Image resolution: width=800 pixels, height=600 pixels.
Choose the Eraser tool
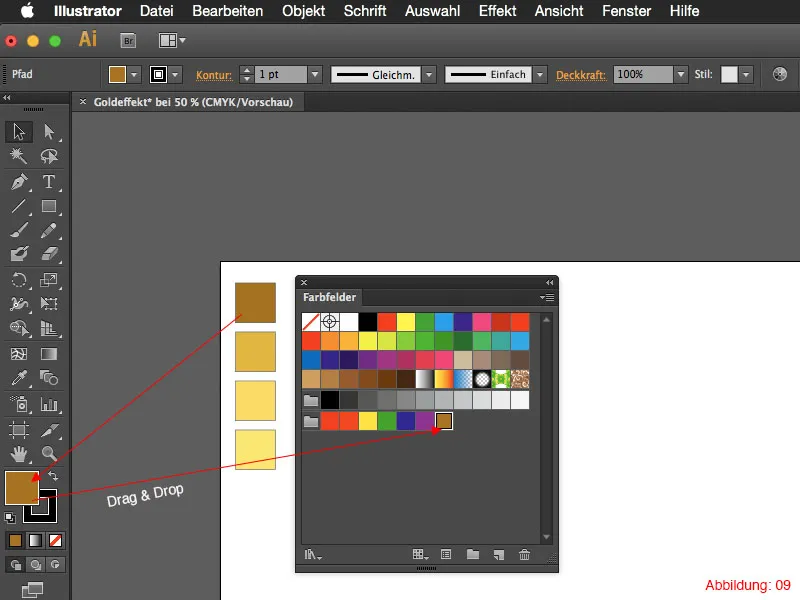tap(49, 254)
